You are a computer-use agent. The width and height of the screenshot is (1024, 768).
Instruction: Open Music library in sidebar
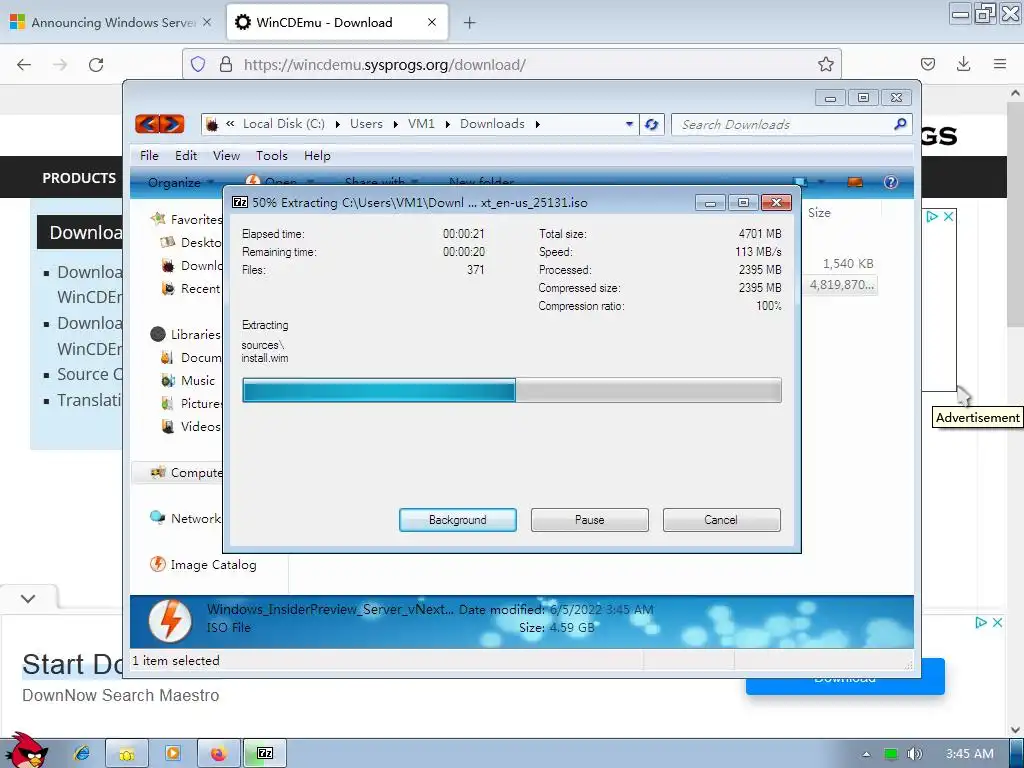click(x=198, y=380)
